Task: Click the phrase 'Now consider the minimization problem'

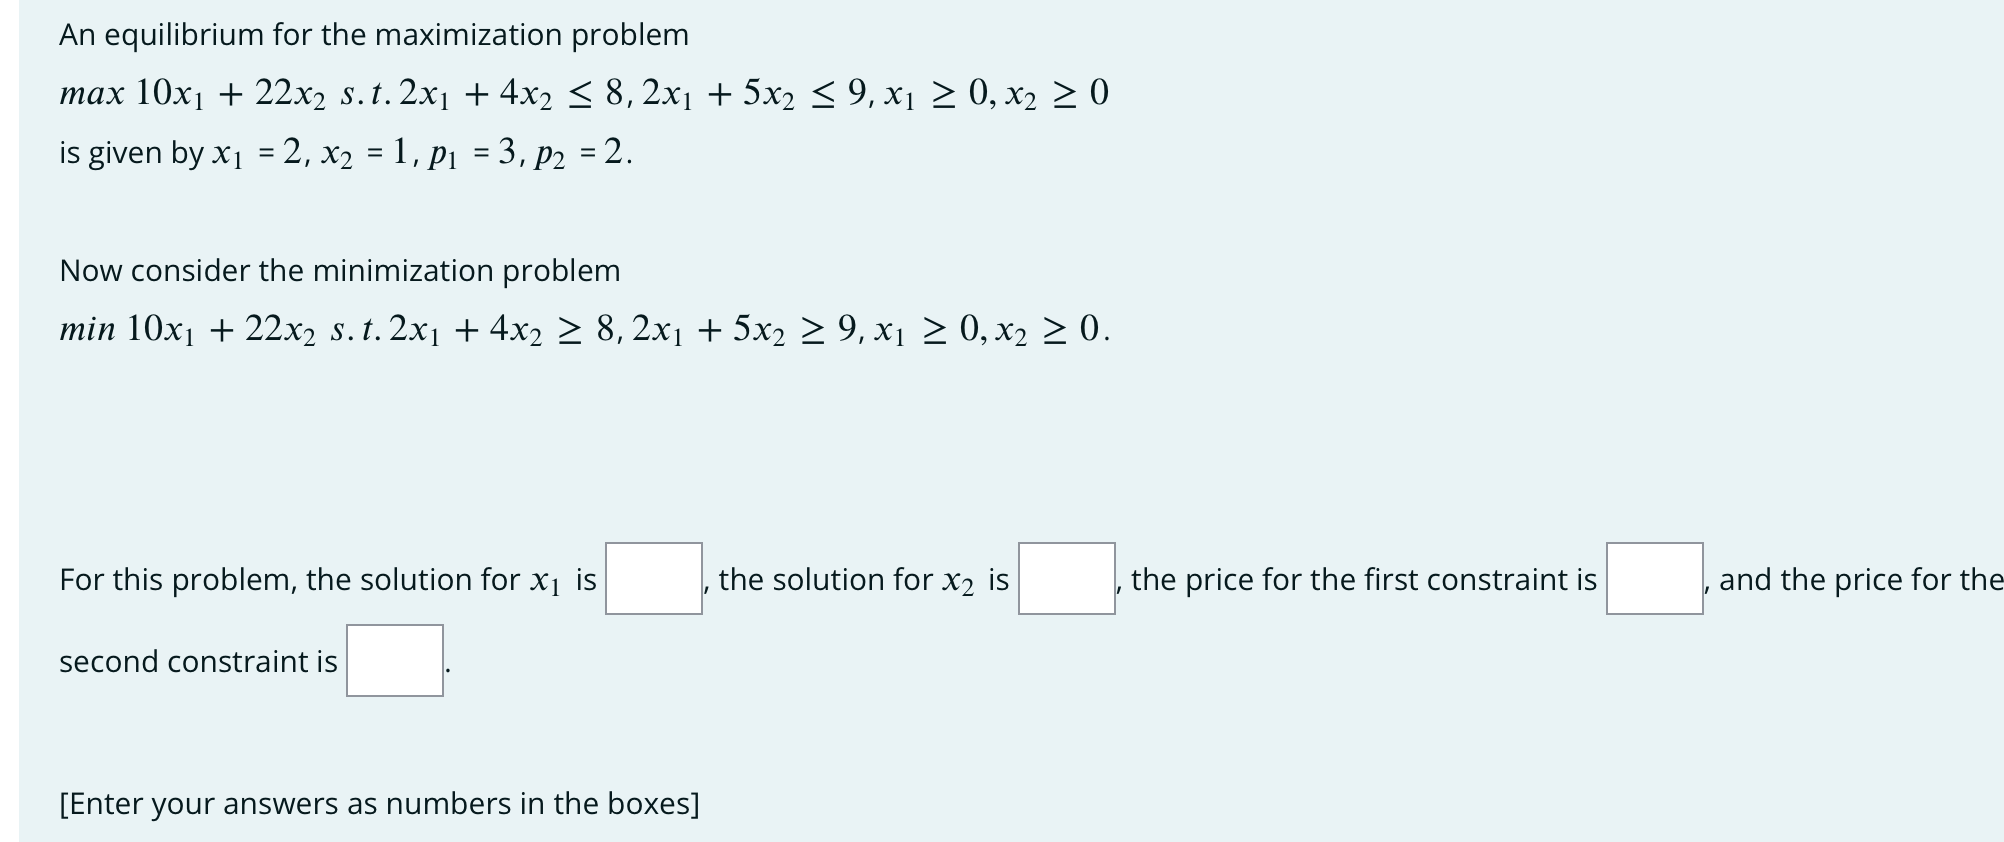Action: (x=340, y=270)
